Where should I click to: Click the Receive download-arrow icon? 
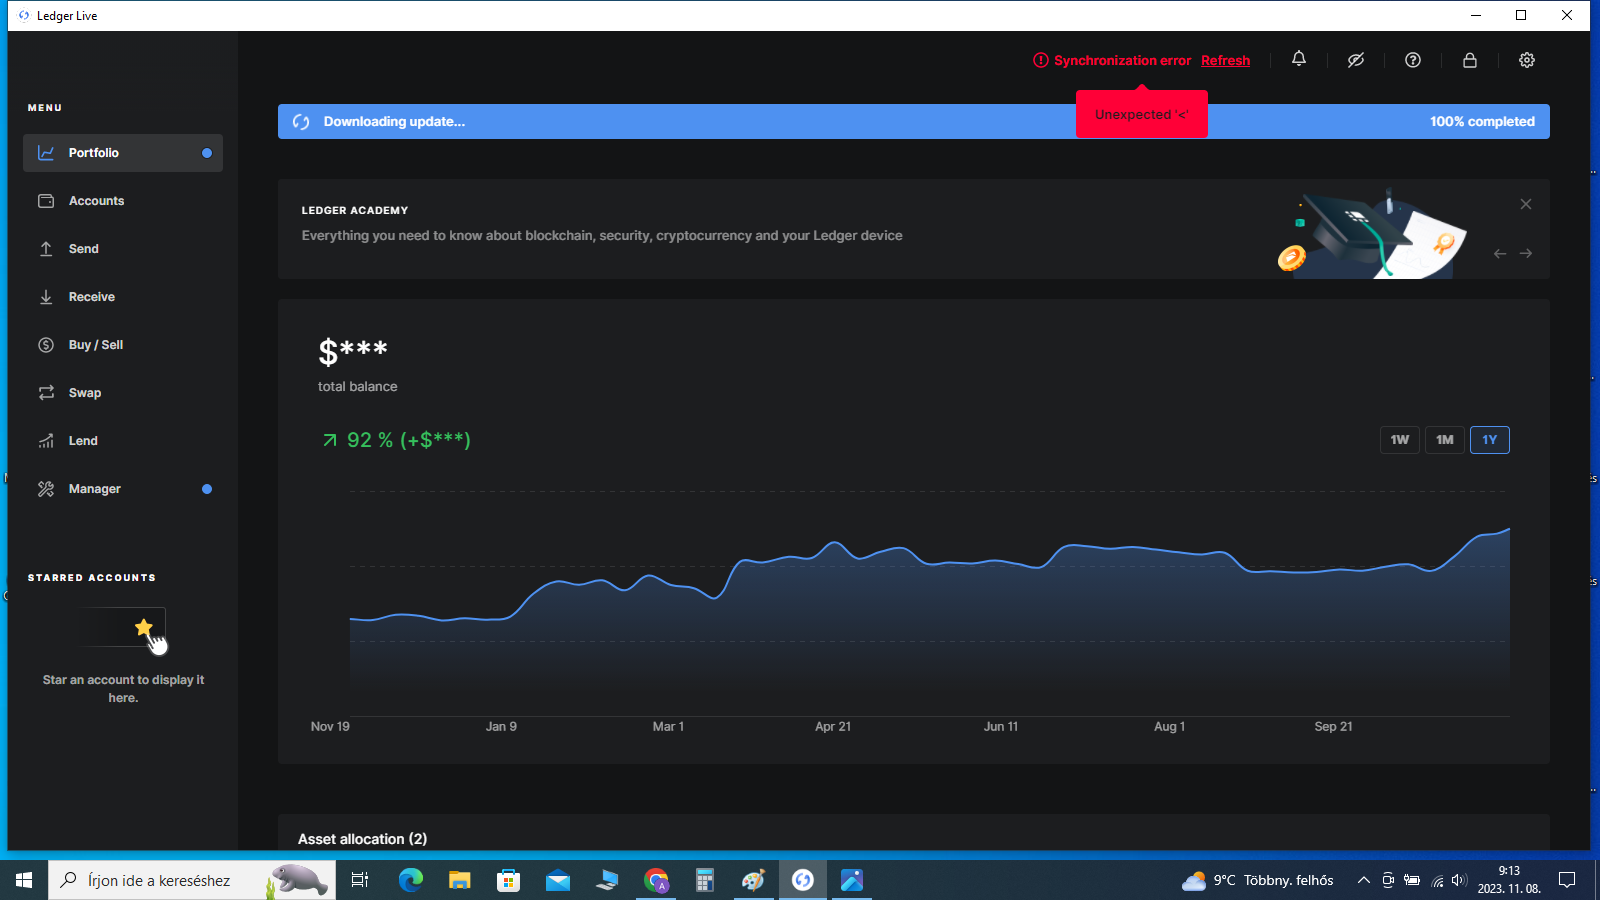click(46, 297)
